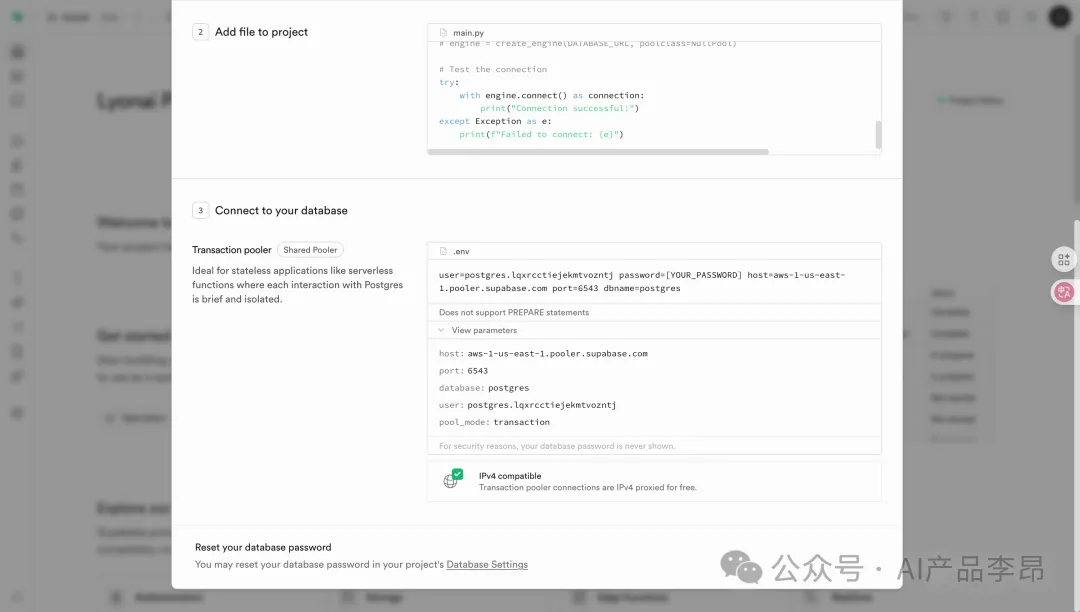This screenshot has width=1080, height=612.
Task: Click the step 3 number badge
Action: 201,211
